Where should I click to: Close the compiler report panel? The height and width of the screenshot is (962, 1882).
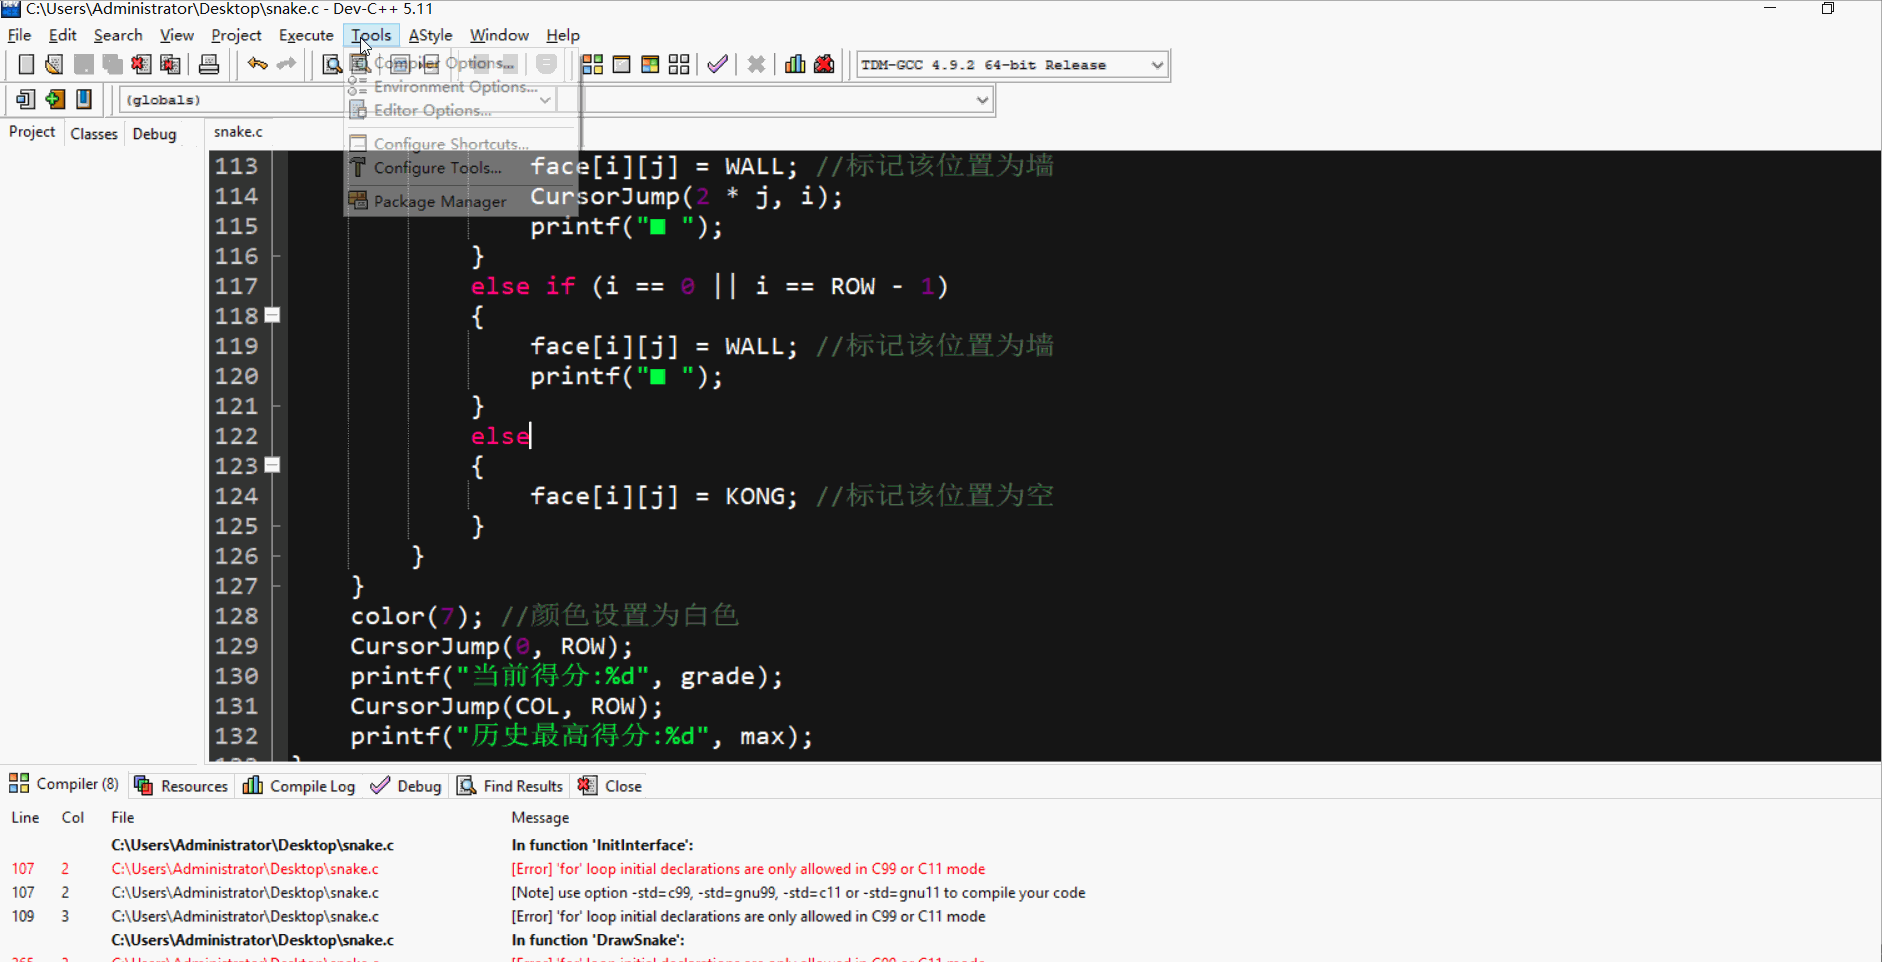610,786
